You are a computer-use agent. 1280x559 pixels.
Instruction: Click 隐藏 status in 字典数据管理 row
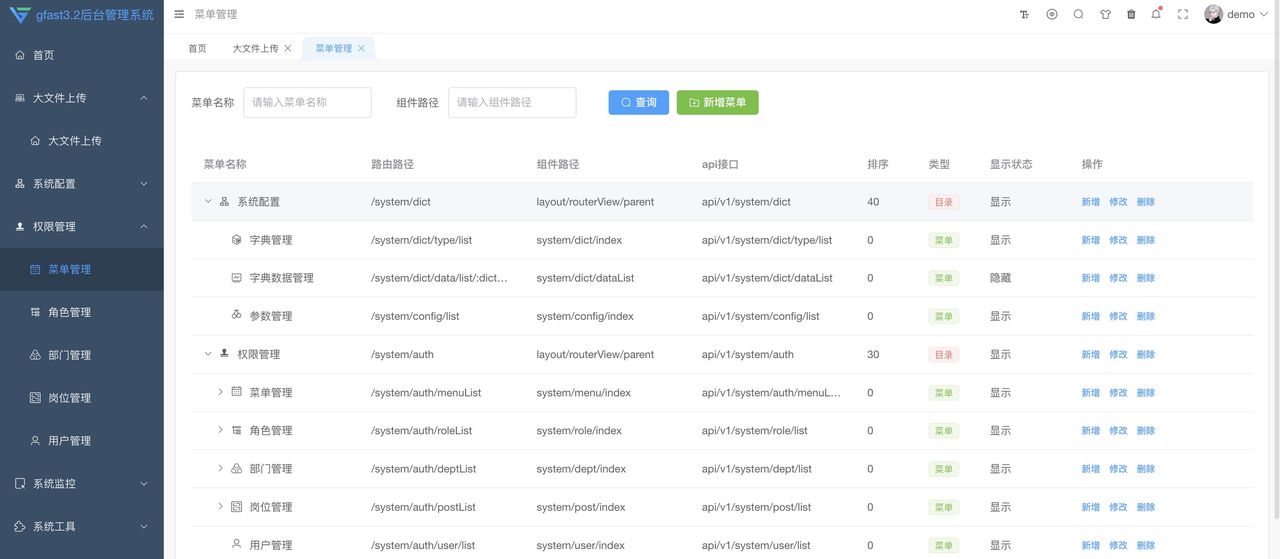[x=1000, y=278]
